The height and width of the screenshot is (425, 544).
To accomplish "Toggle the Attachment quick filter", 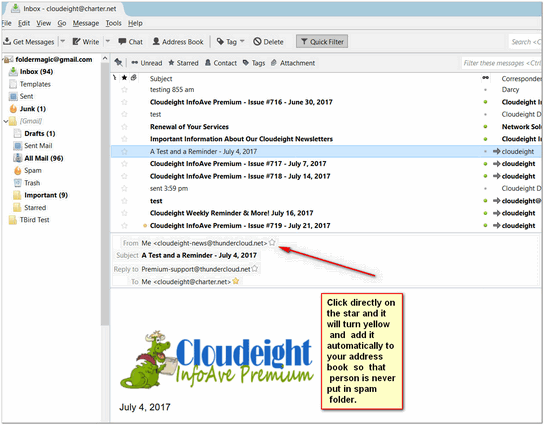I will pos(293,63).
